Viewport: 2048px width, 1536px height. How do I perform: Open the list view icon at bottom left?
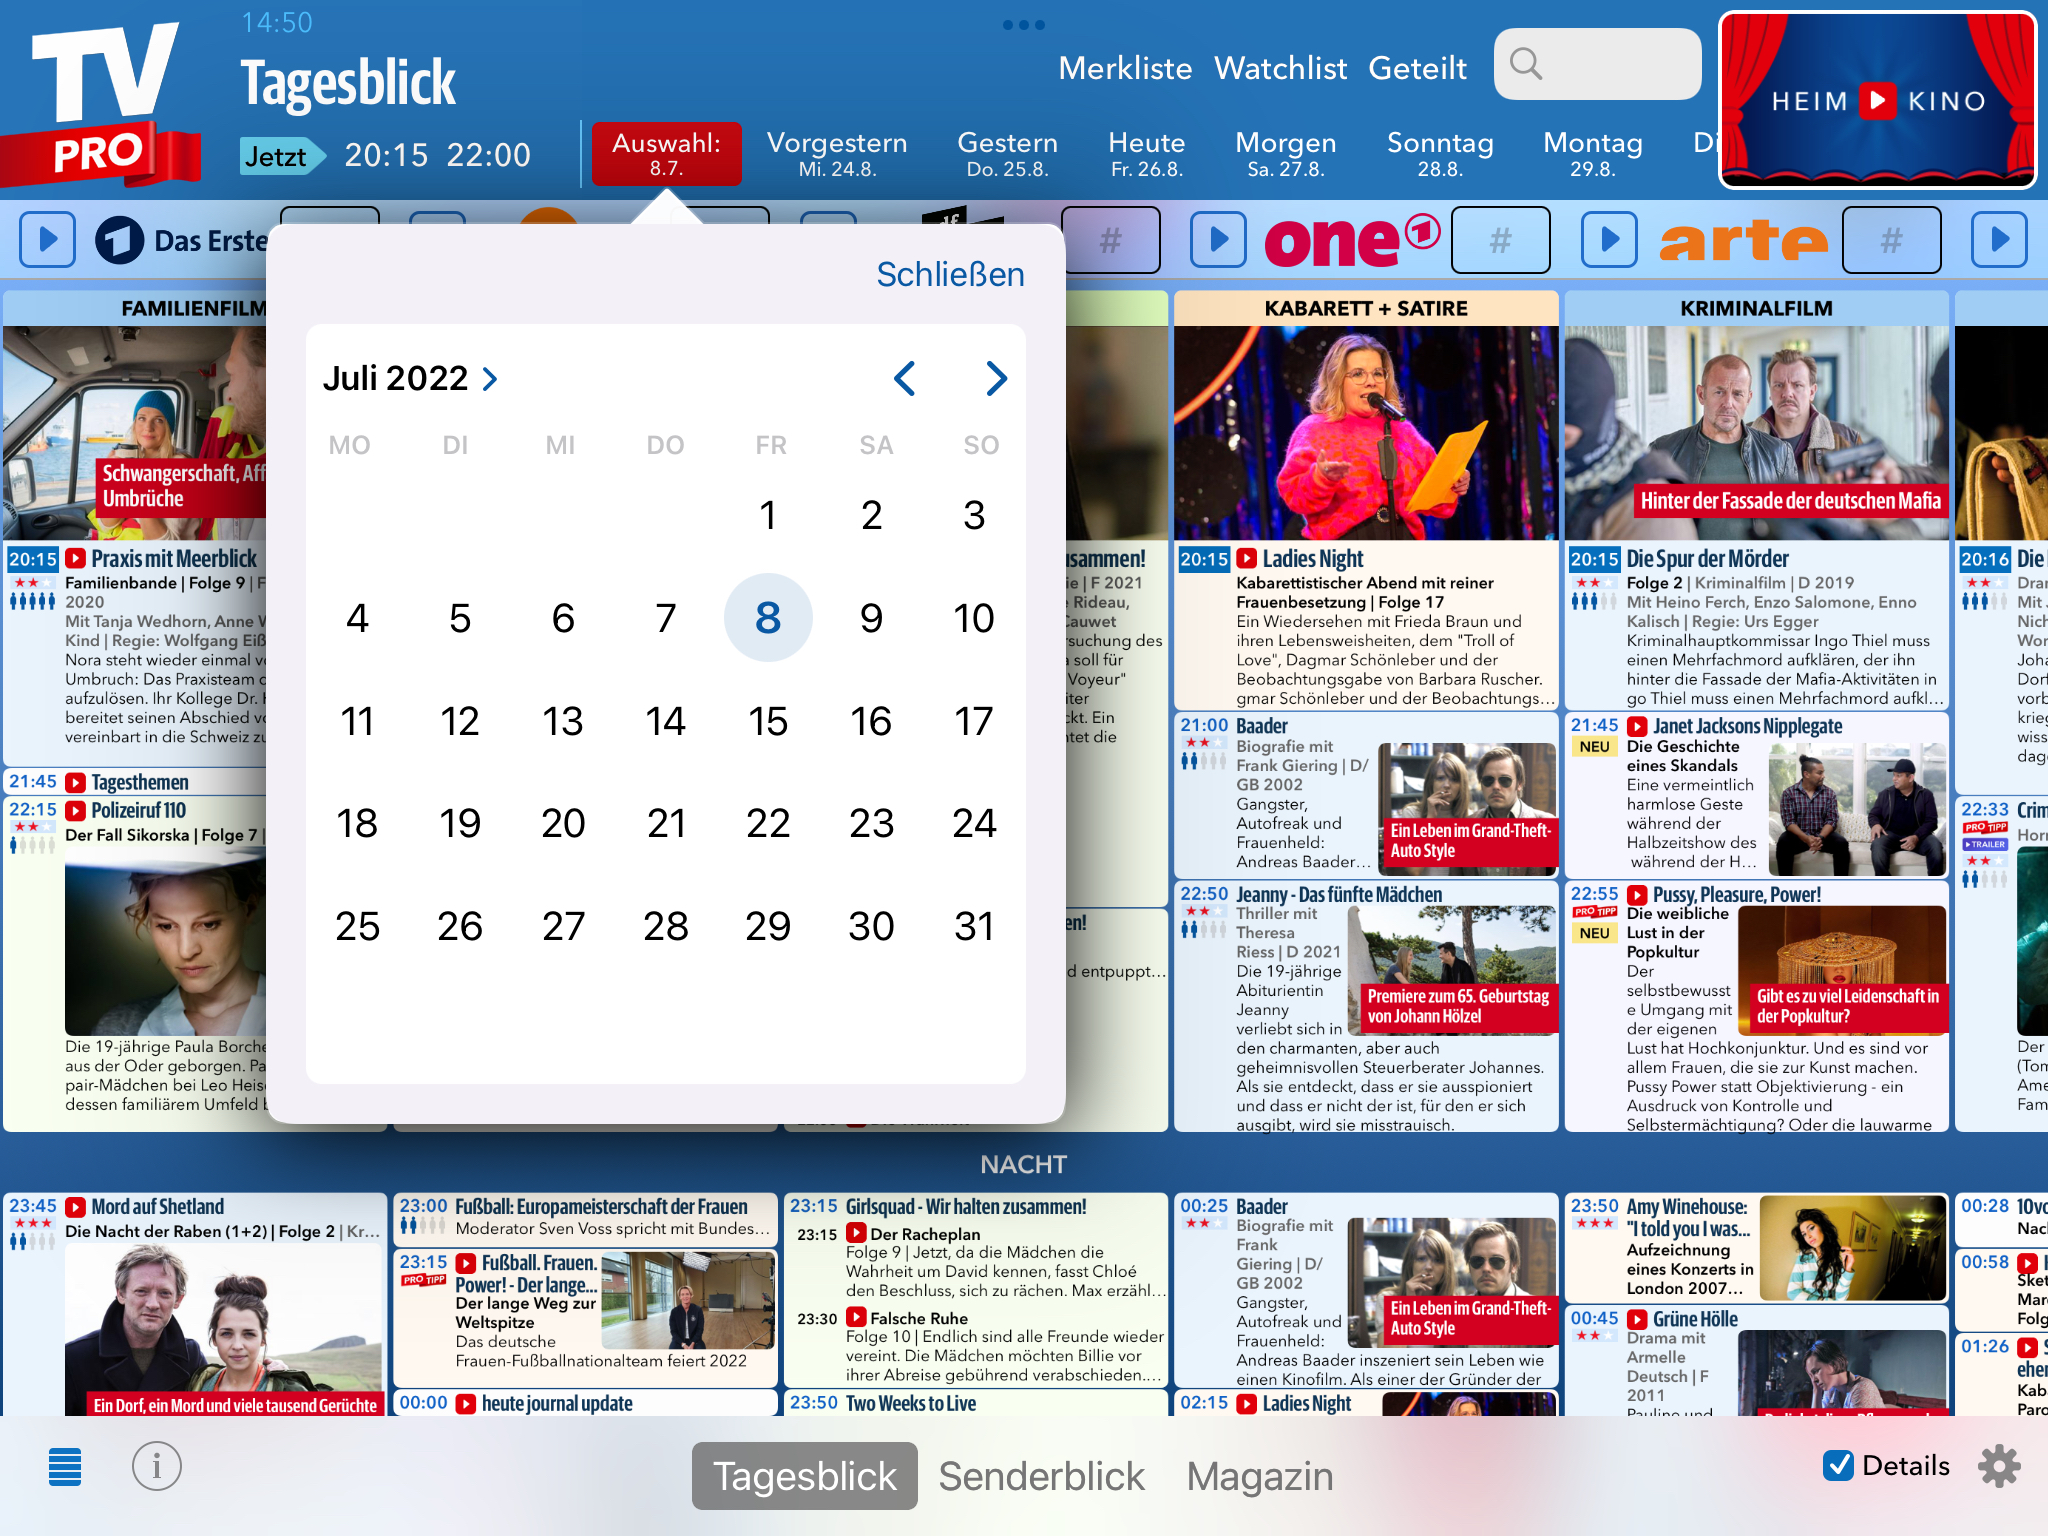[65, 1467]
